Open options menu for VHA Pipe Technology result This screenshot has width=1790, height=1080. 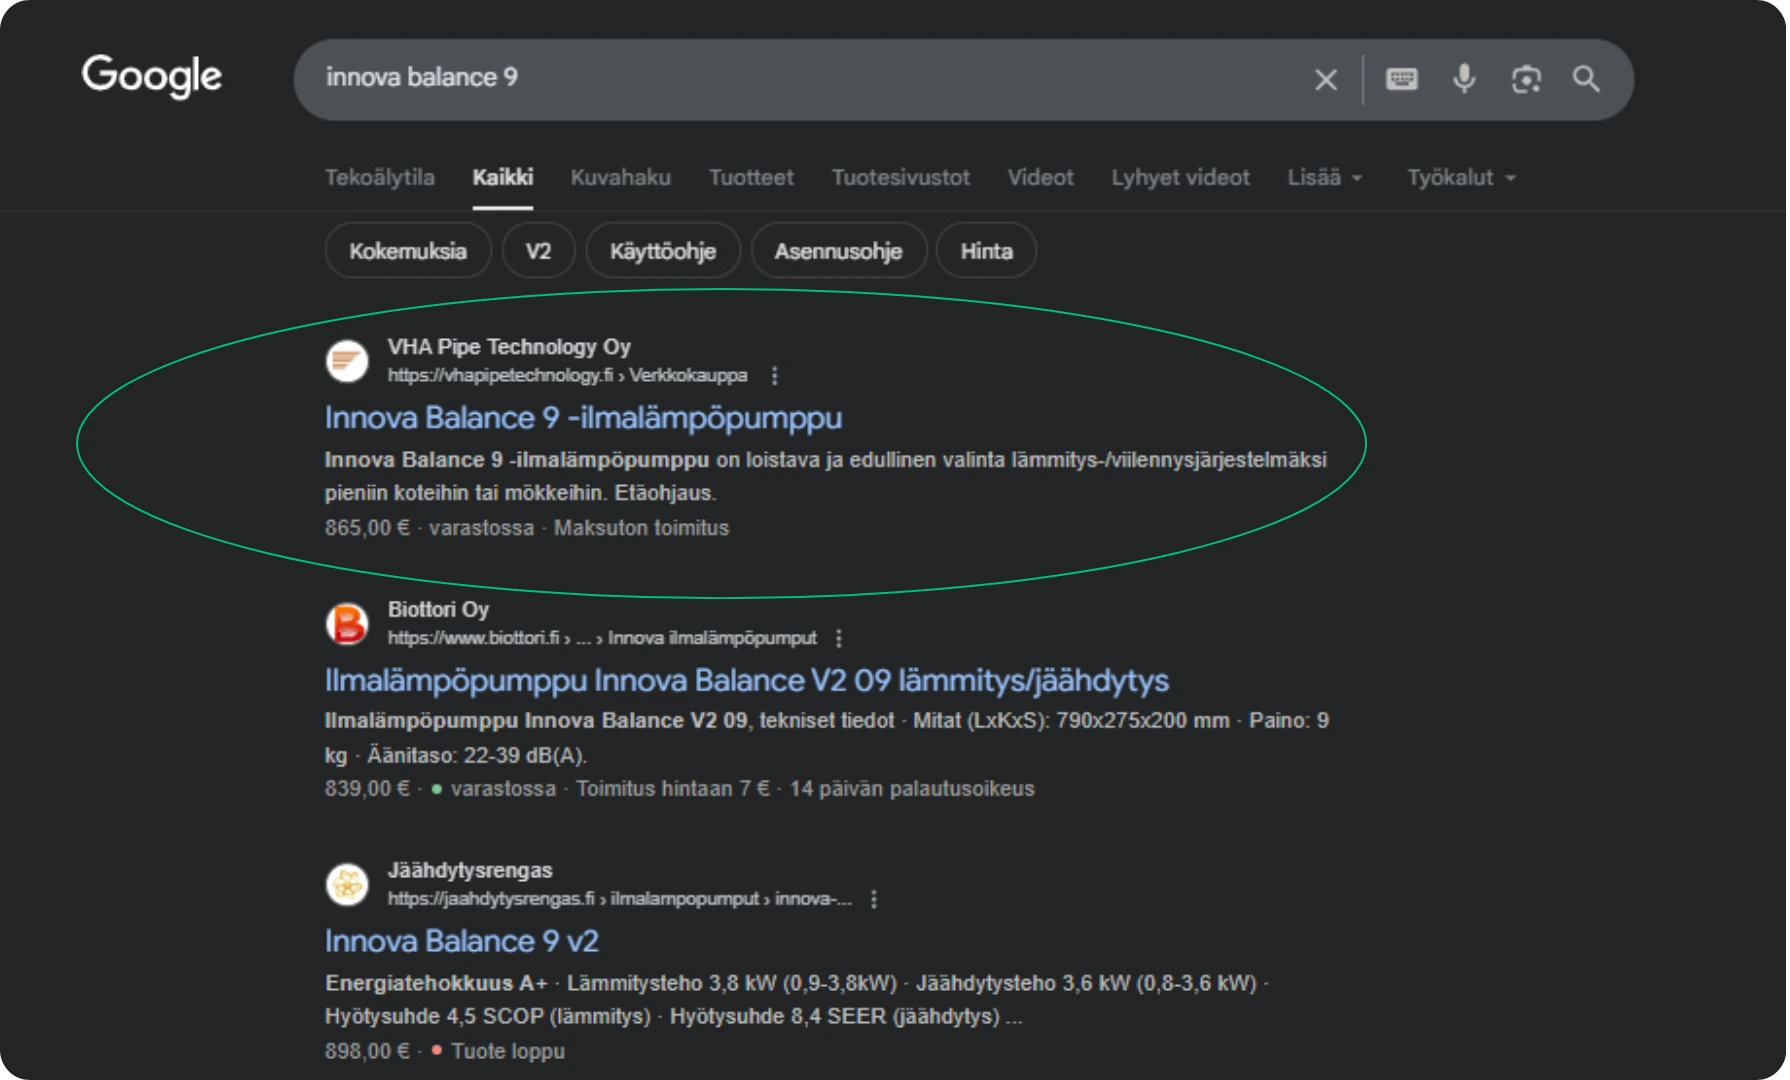[x=775, y=376]
